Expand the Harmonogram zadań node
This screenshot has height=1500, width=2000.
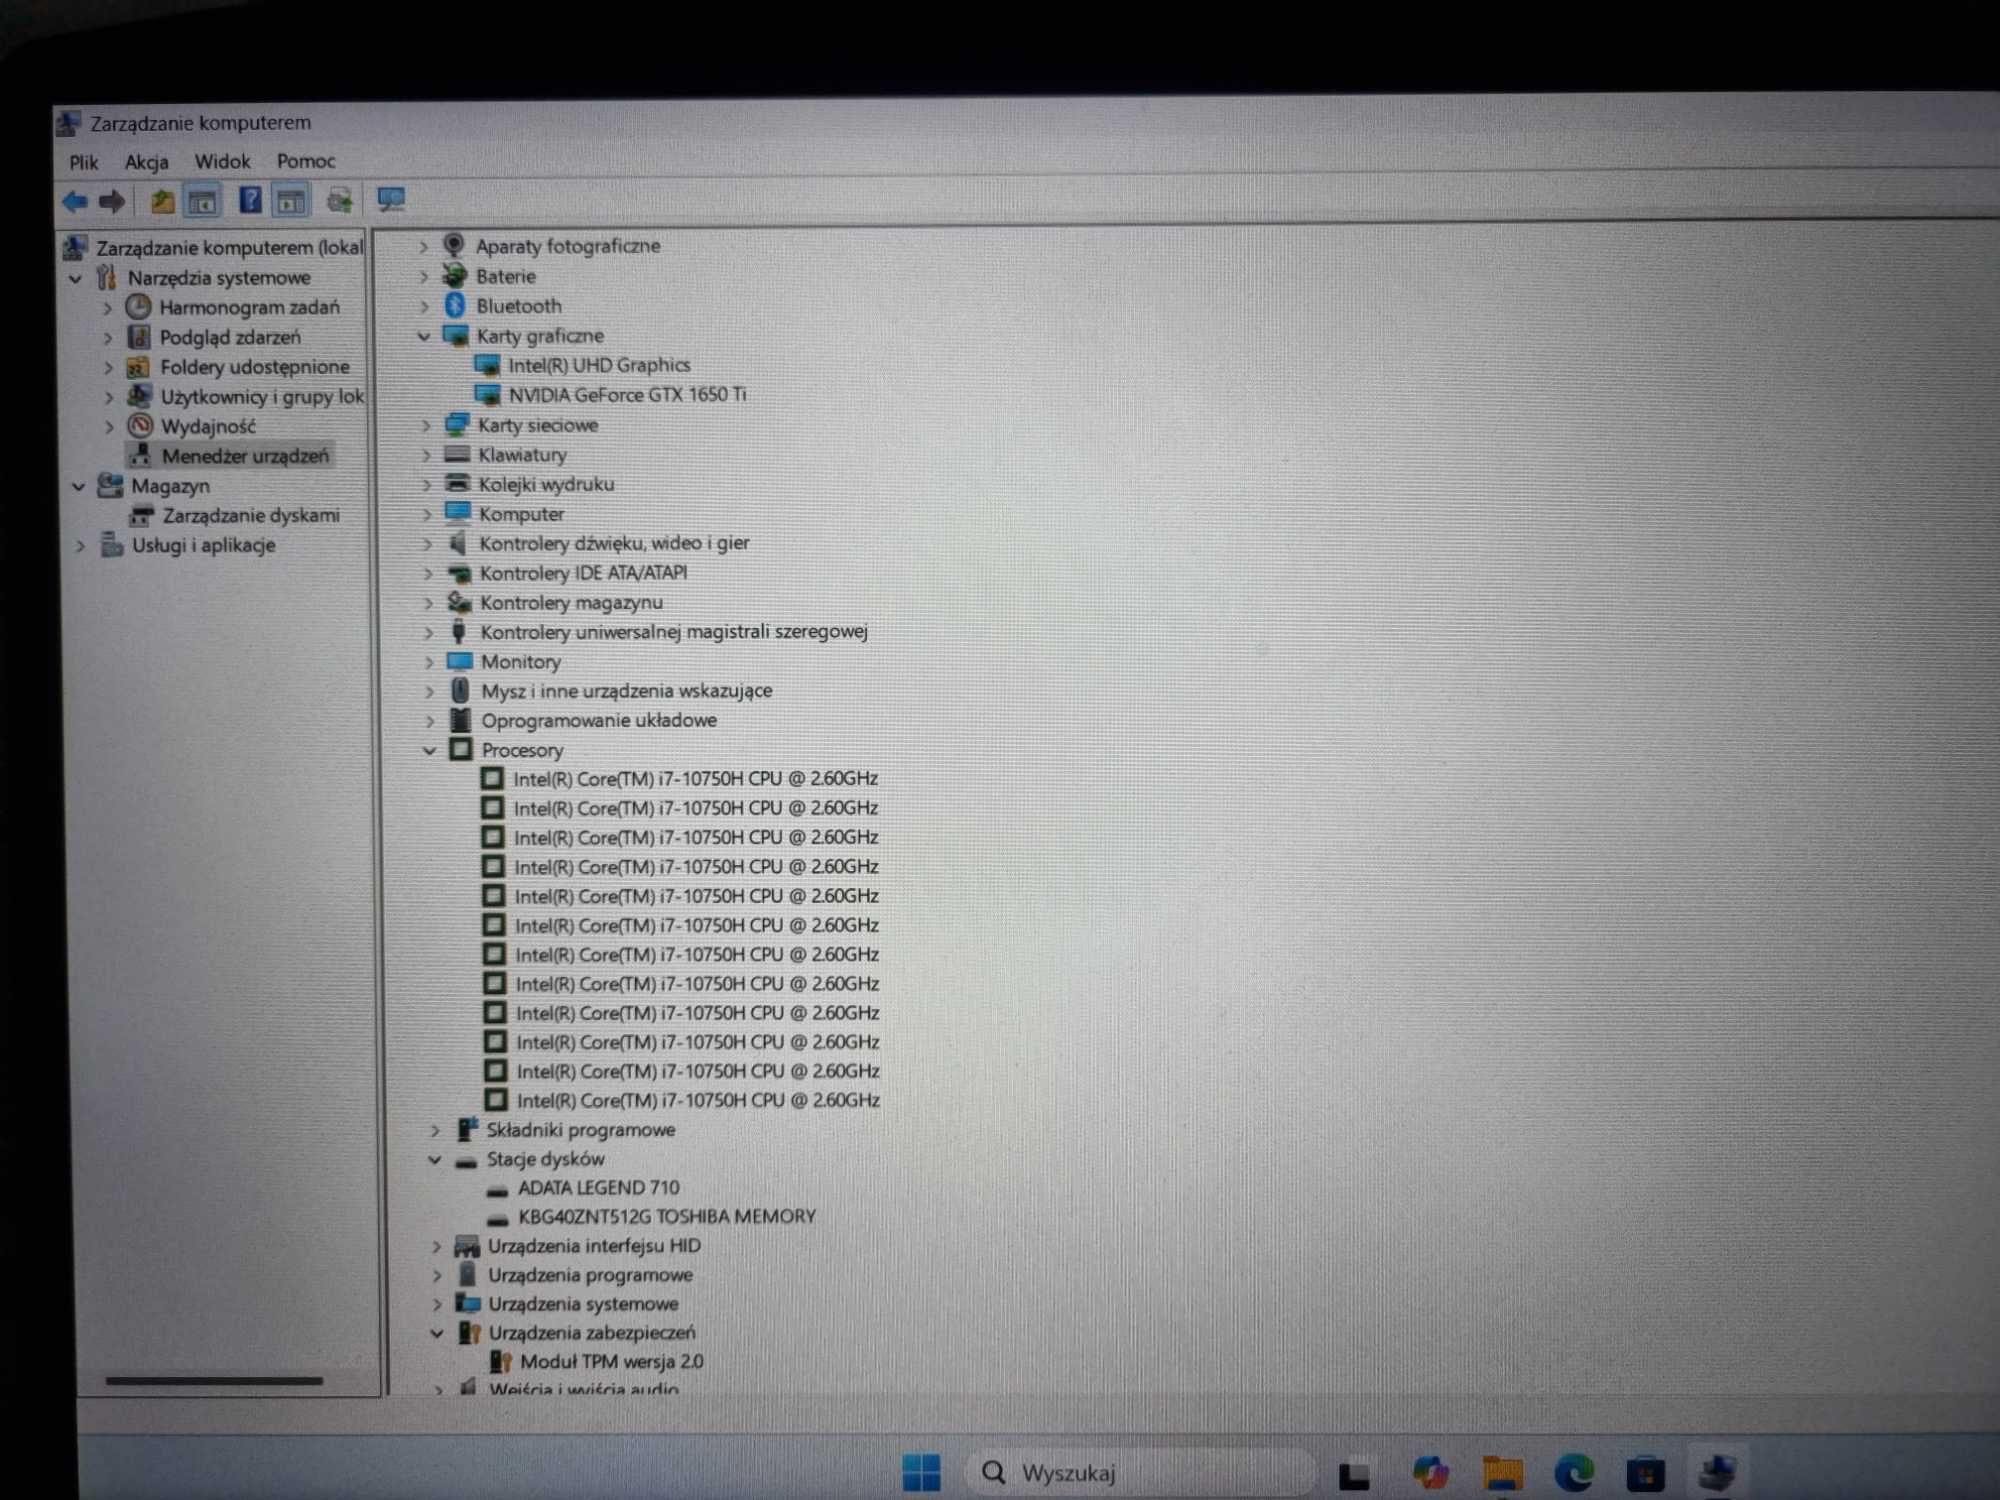(108, 309)
